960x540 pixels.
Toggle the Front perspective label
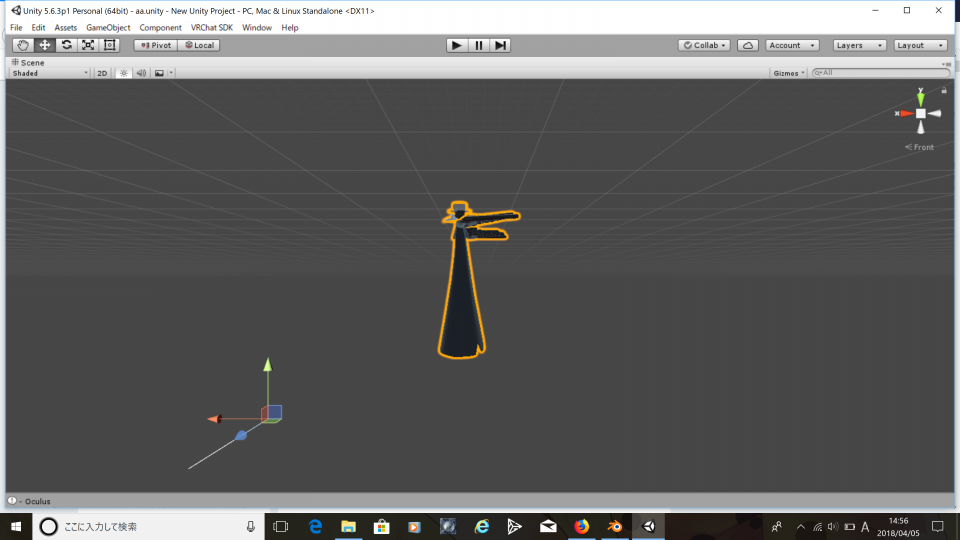[920, 147]
